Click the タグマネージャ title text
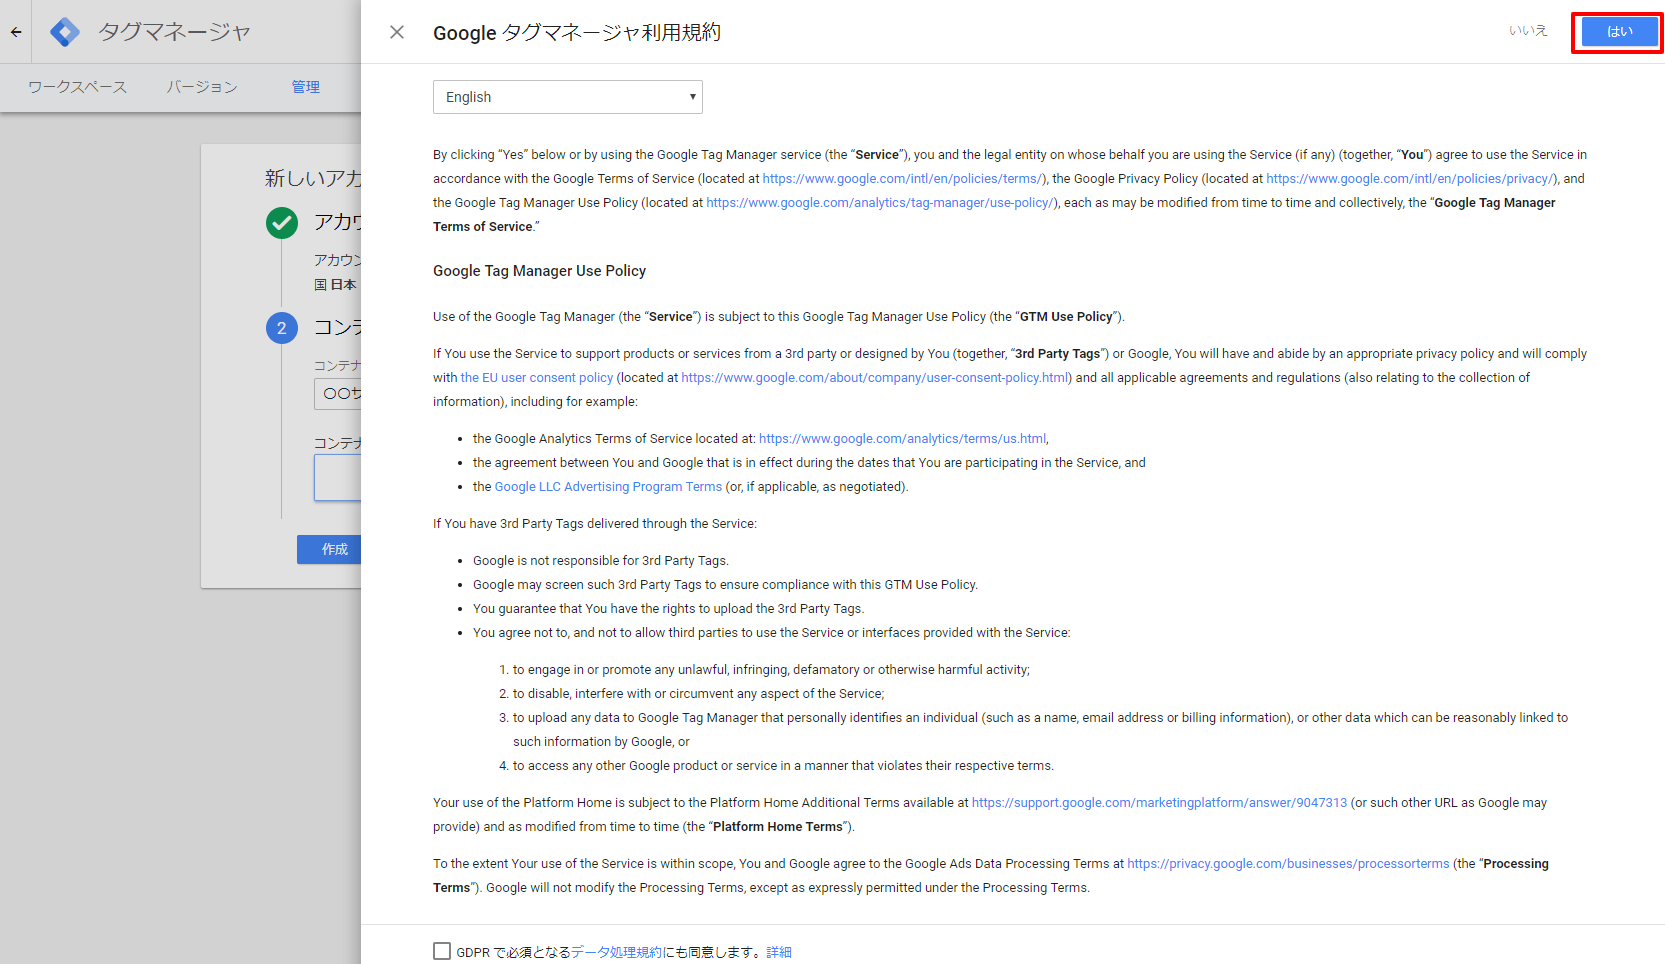This screenshot has height=964, width=1665. (x=174, y=32)
